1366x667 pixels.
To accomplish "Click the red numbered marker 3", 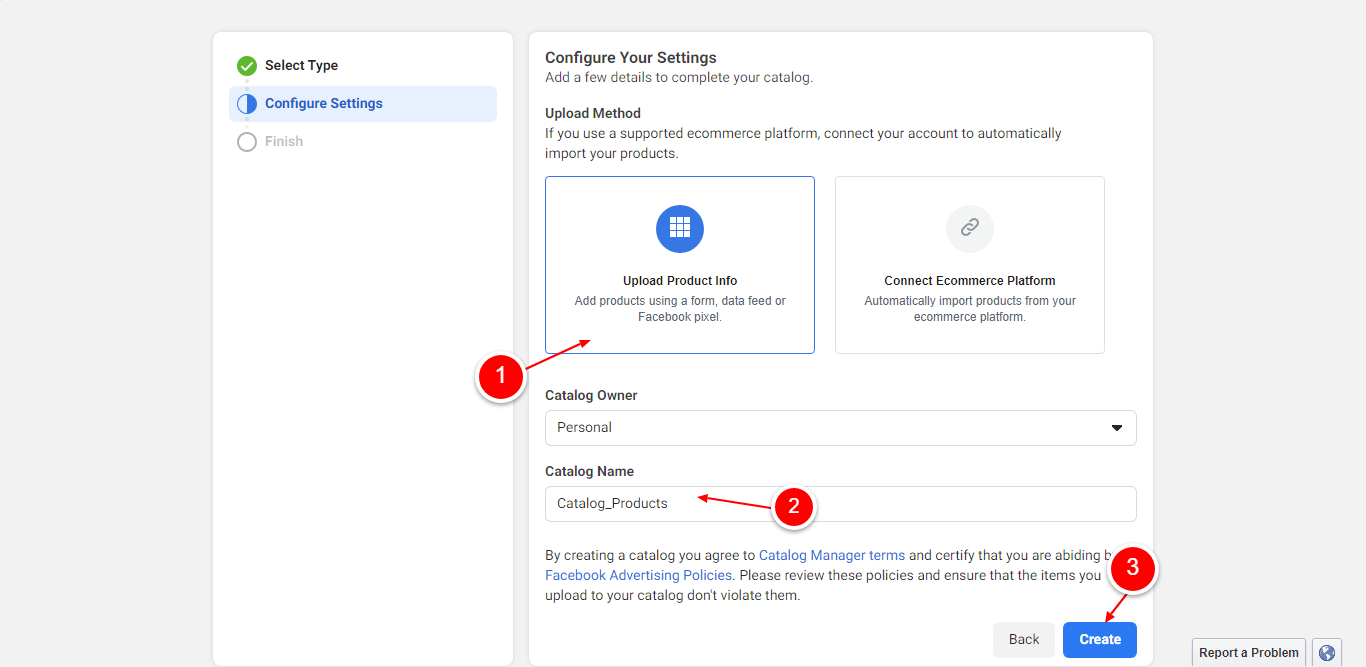I will click(1132, 568).
